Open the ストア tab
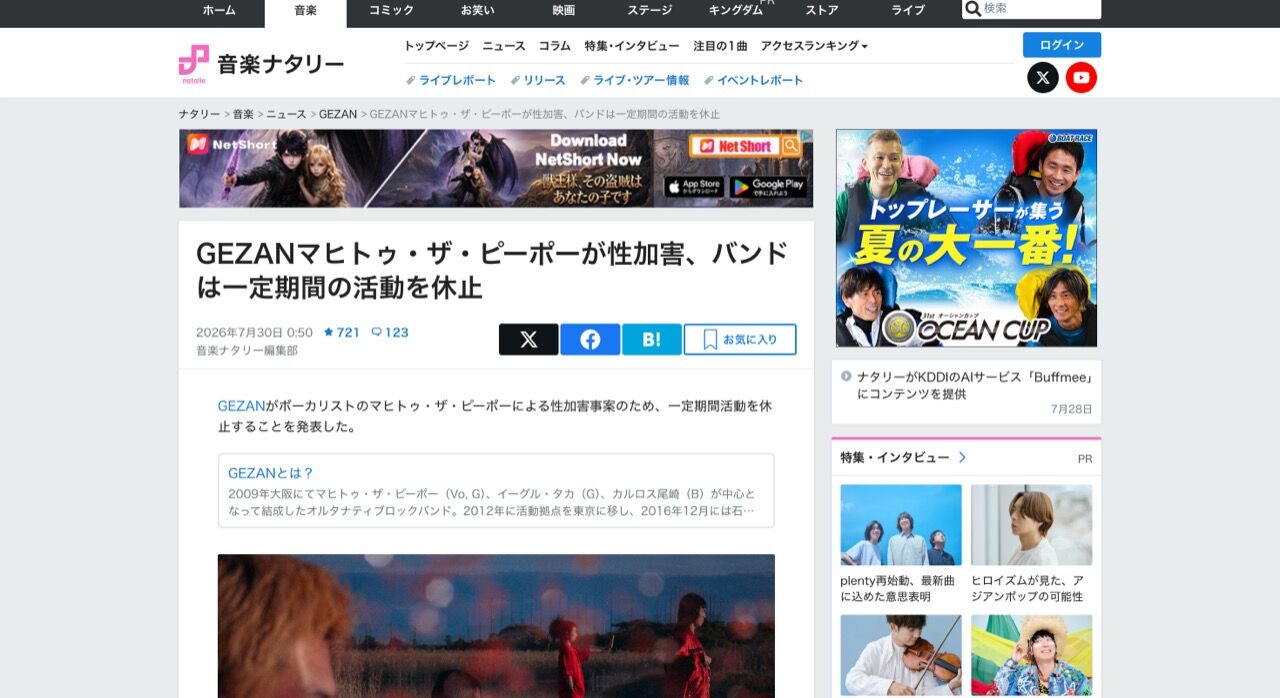Screen dimensions: 1280x698 tap(822, 10)
